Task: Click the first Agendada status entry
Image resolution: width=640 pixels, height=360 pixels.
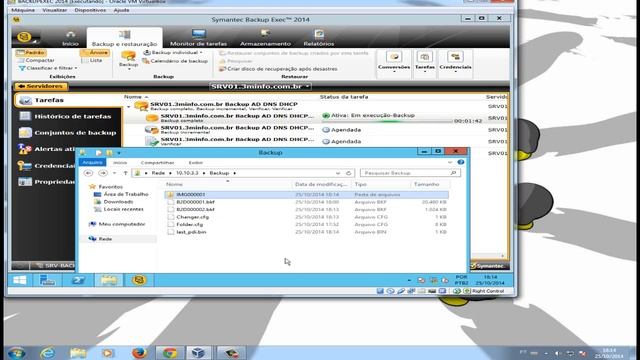Action: coord(342,130)
